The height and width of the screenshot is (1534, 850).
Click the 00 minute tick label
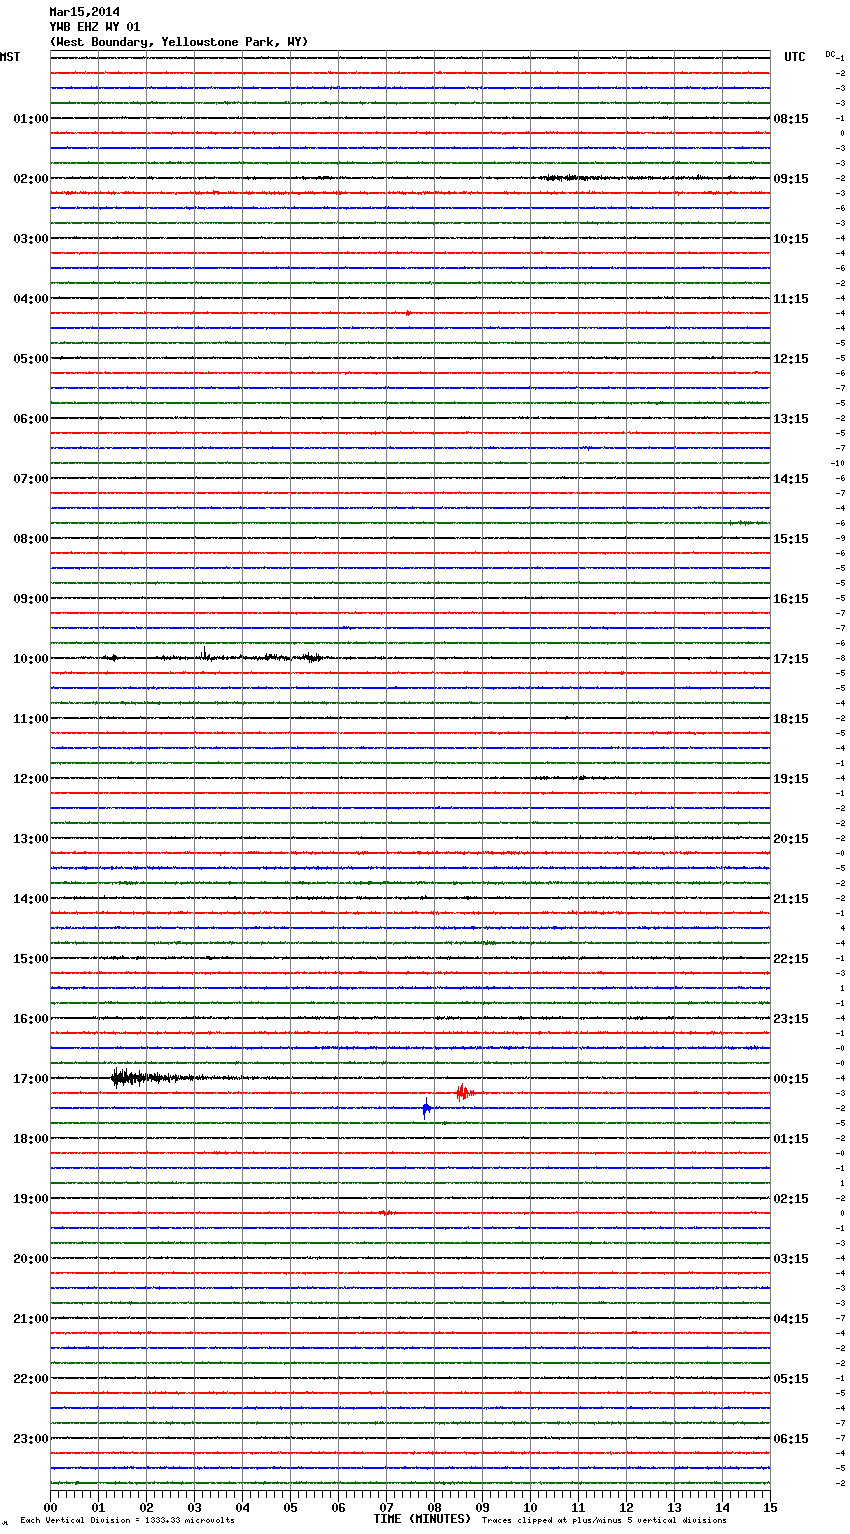point(50,1507)
